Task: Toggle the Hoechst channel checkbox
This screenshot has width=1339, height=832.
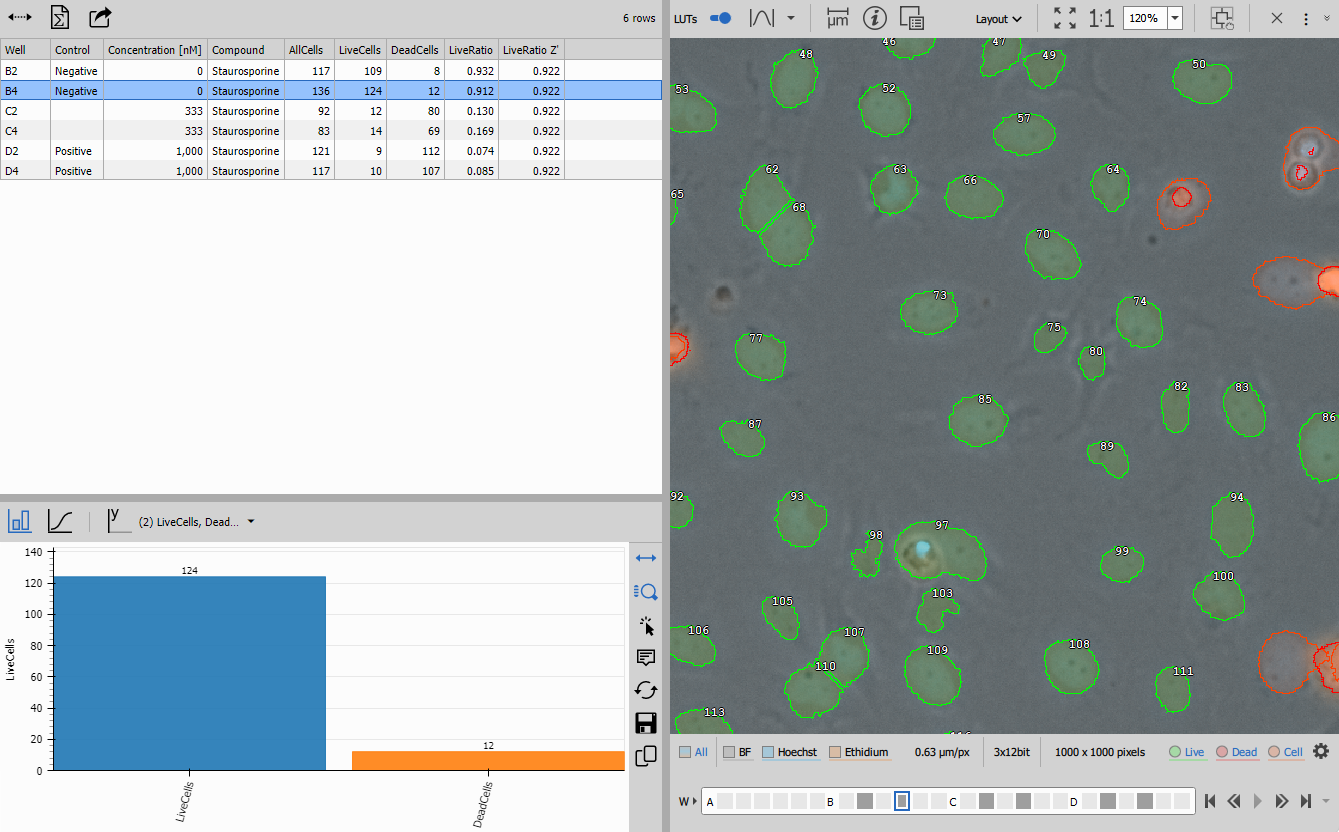Action: pos(768,752)
